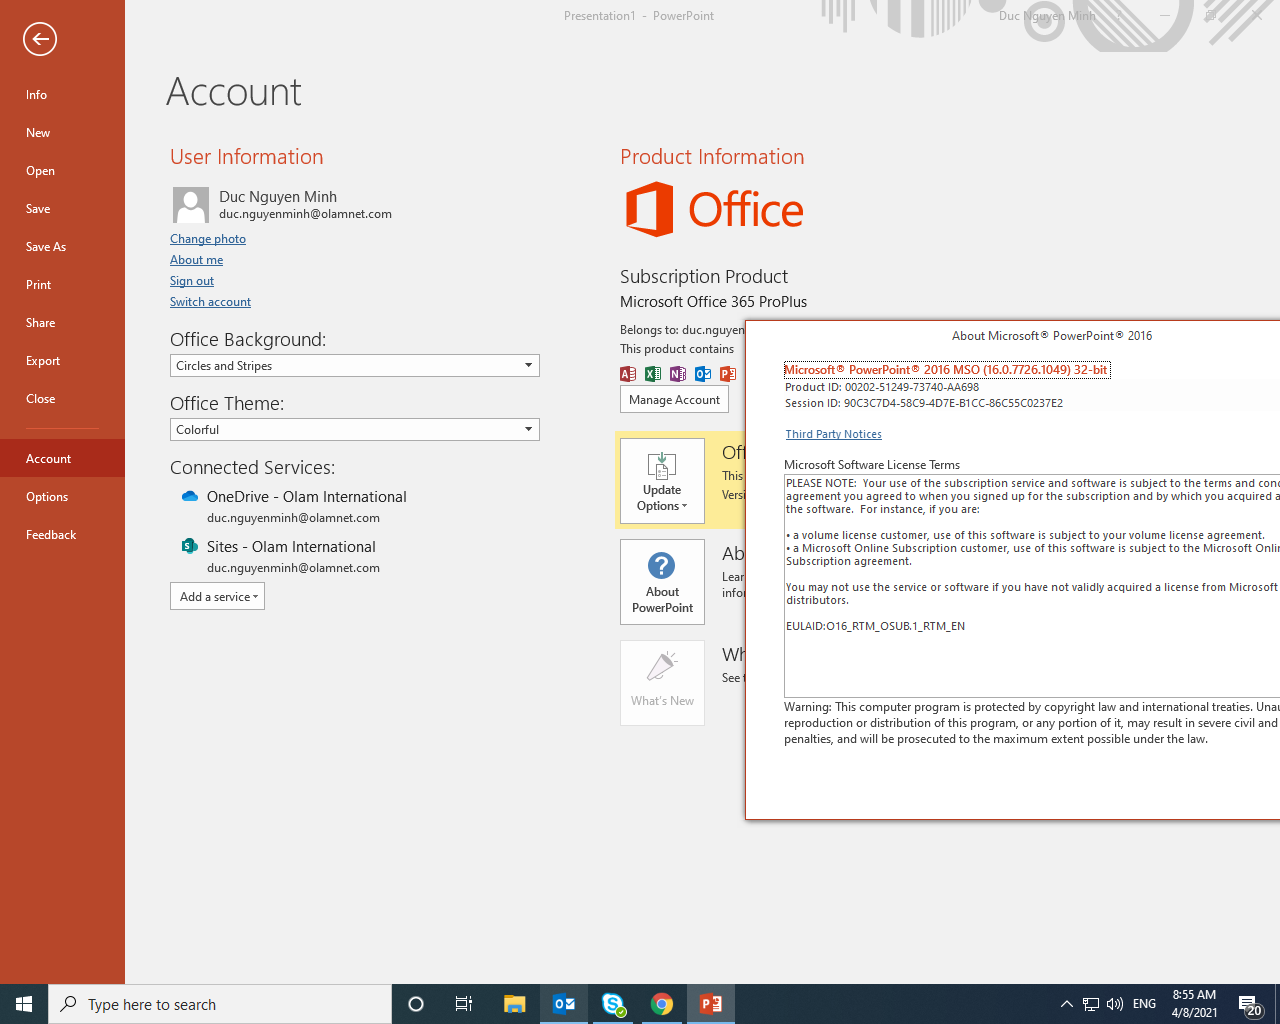Click the PowerPoint version text line
Screen dimensions: 1280x1024
click(x=946, y=370)
